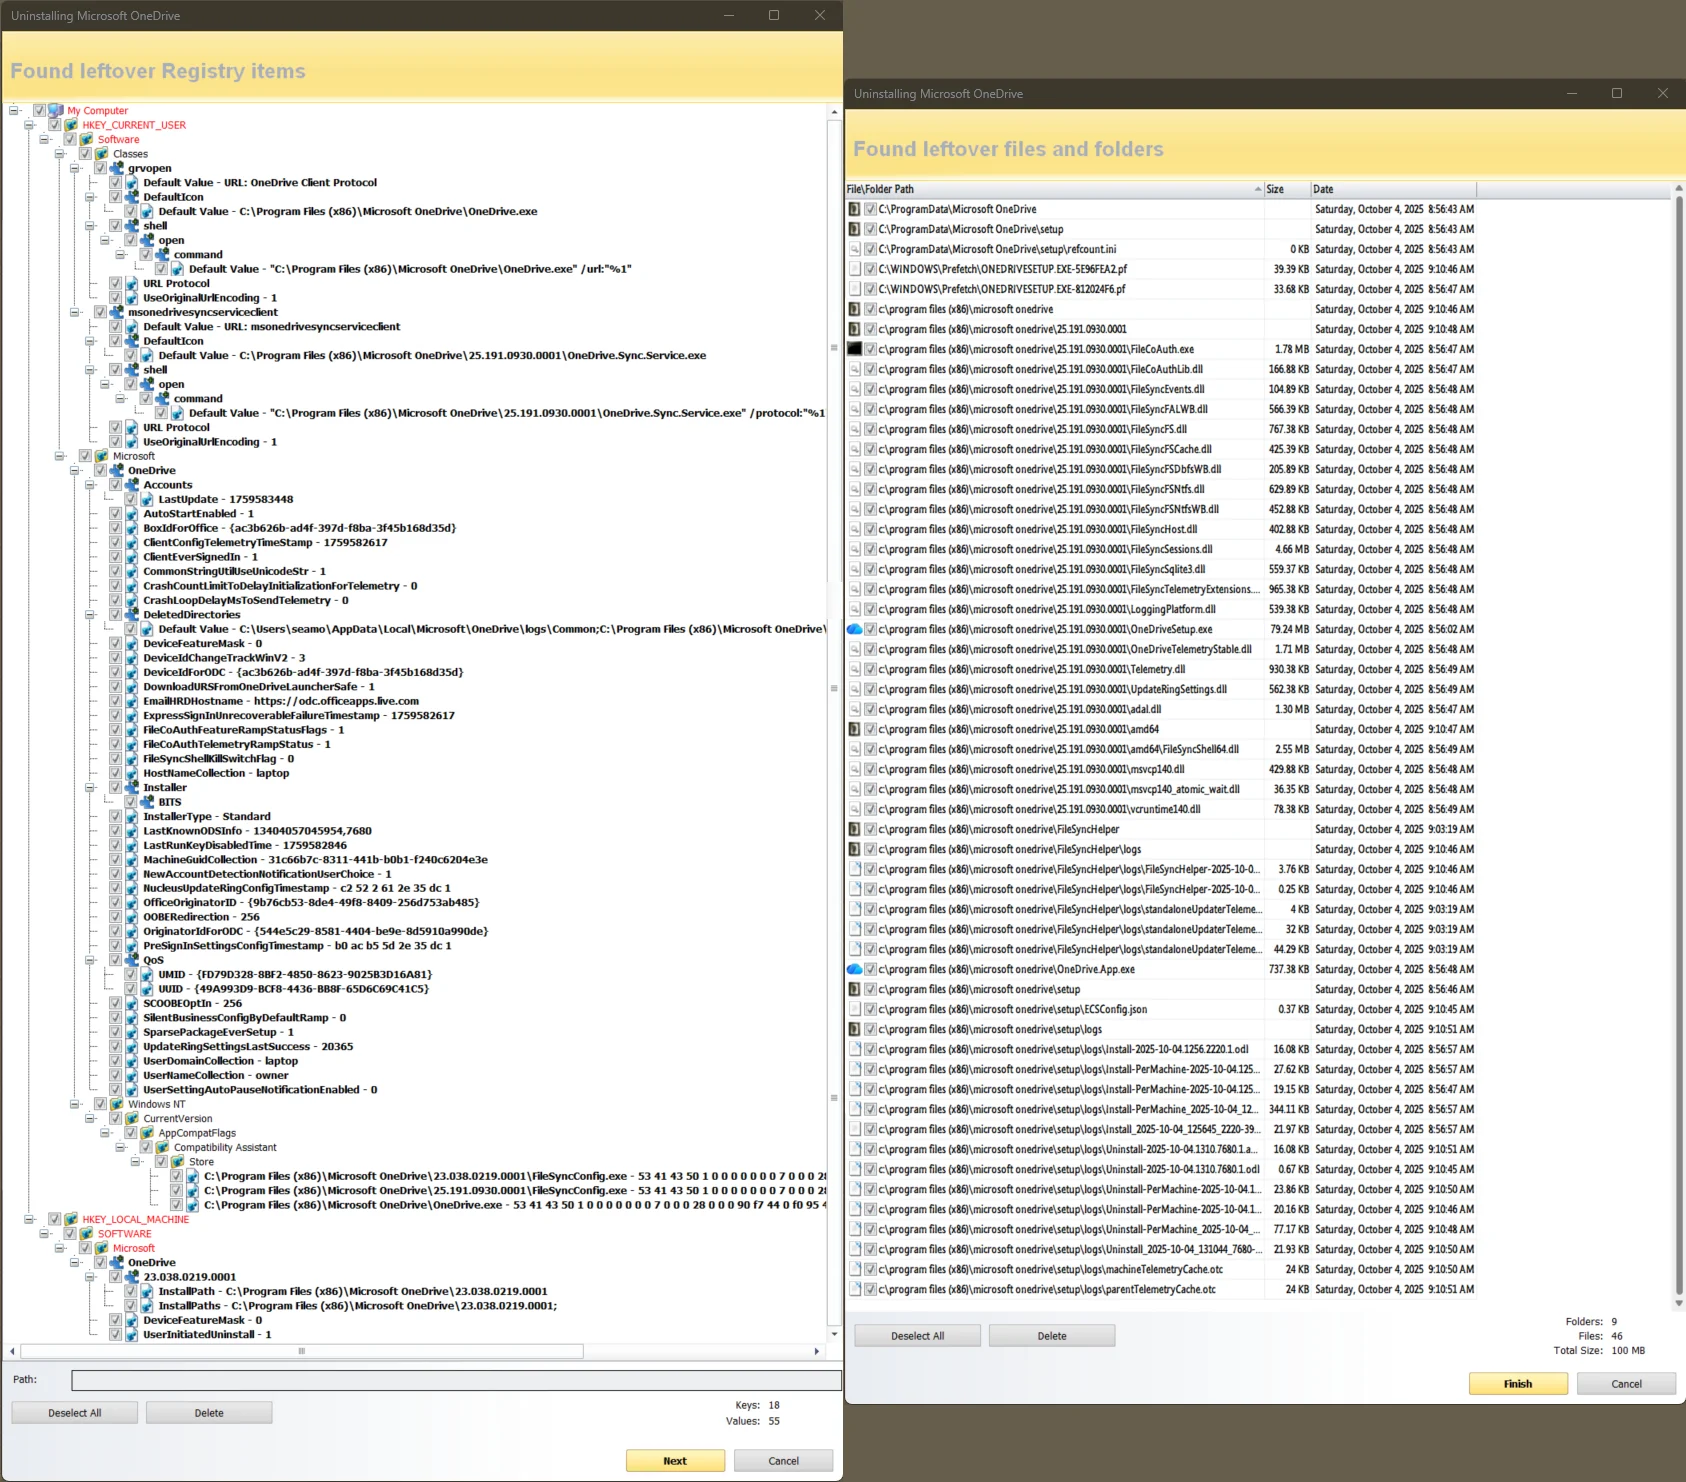Click the FileCoAuth.exe black file icon
This screenshot has height=1482, width=1686.
(854, 349)
